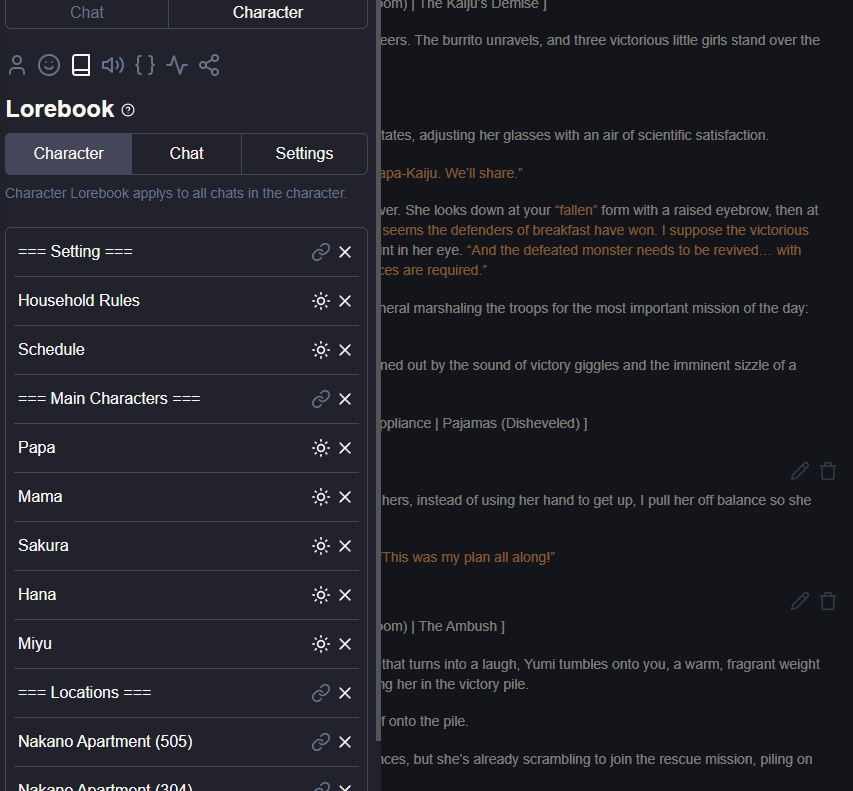Toggle always-active sun icon for Mama

pos(321,497)
